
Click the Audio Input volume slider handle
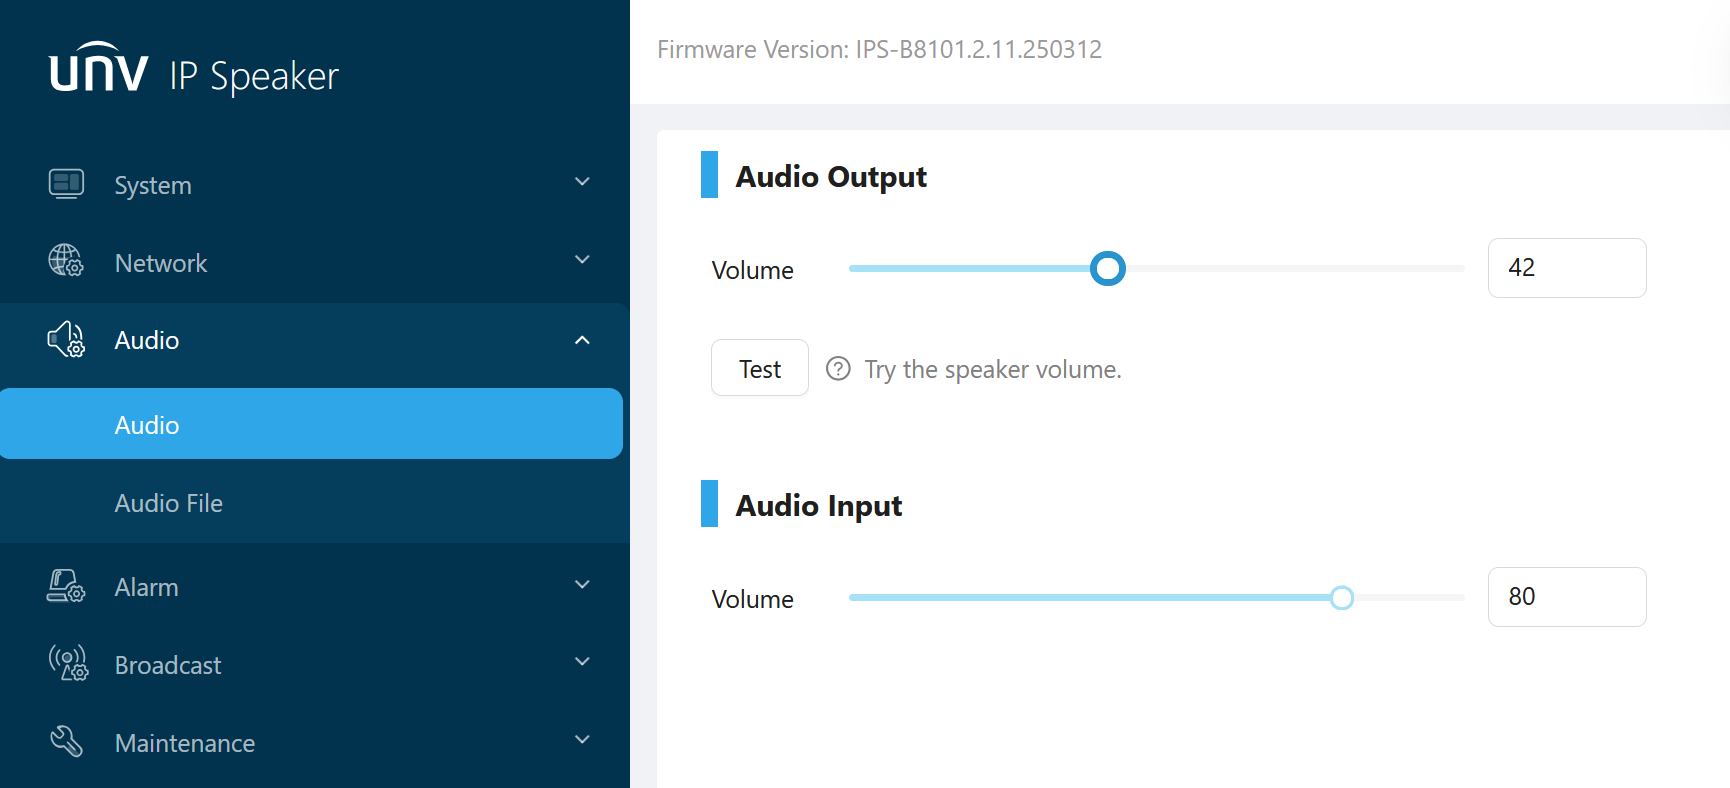[x=1342, y=598]
